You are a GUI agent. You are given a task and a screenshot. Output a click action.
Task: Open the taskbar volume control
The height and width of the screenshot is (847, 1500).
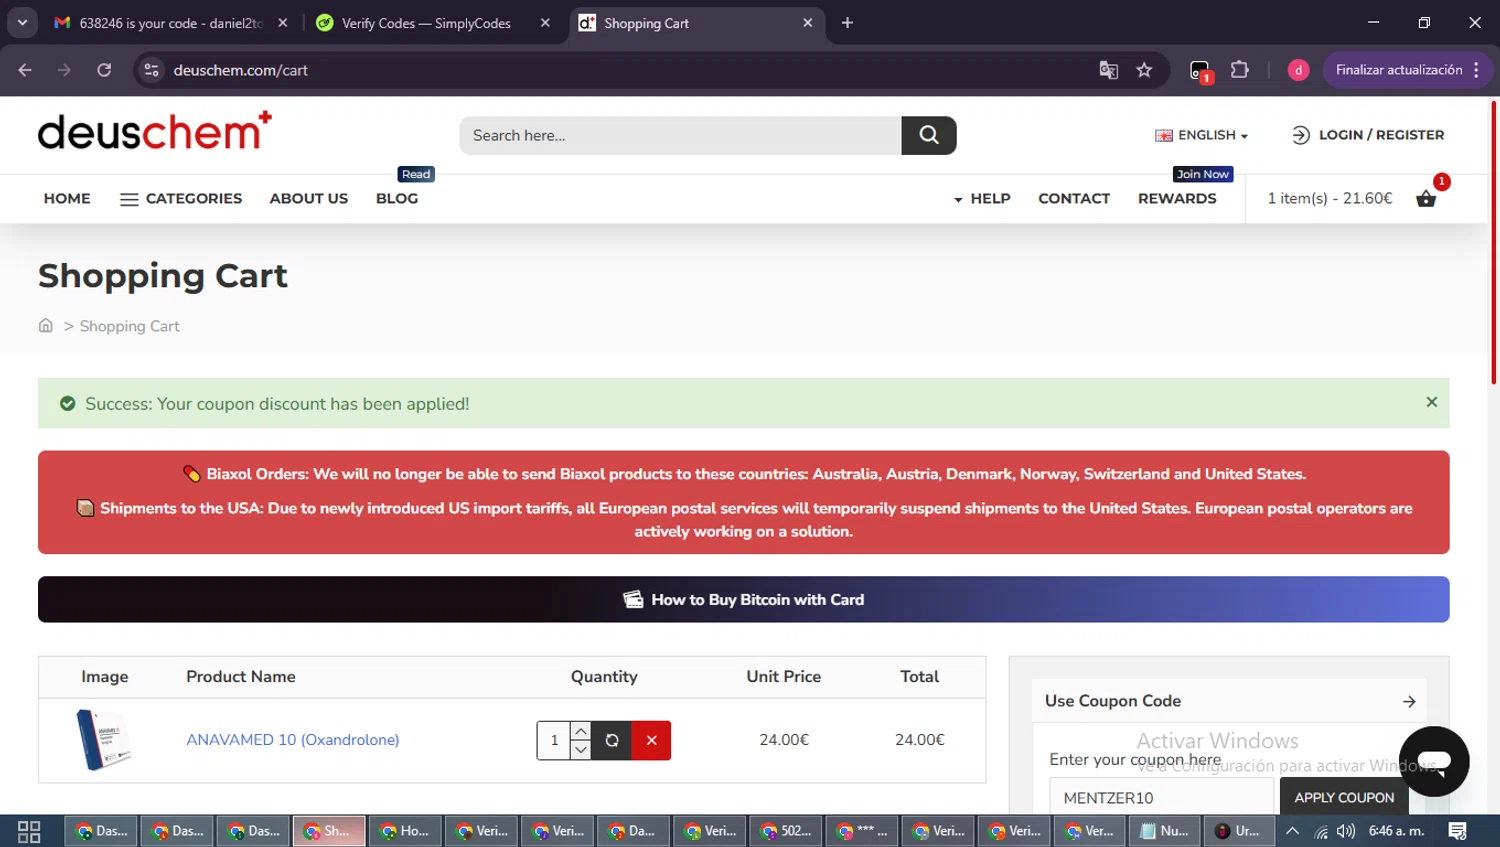(x=1346, y=831)
